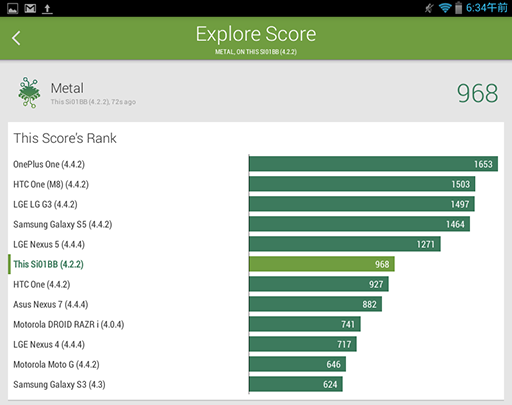Screen dimensions: 512x405
Task: Select HTC One (M8) (4.4.2) row label
Action: (51, 184)
